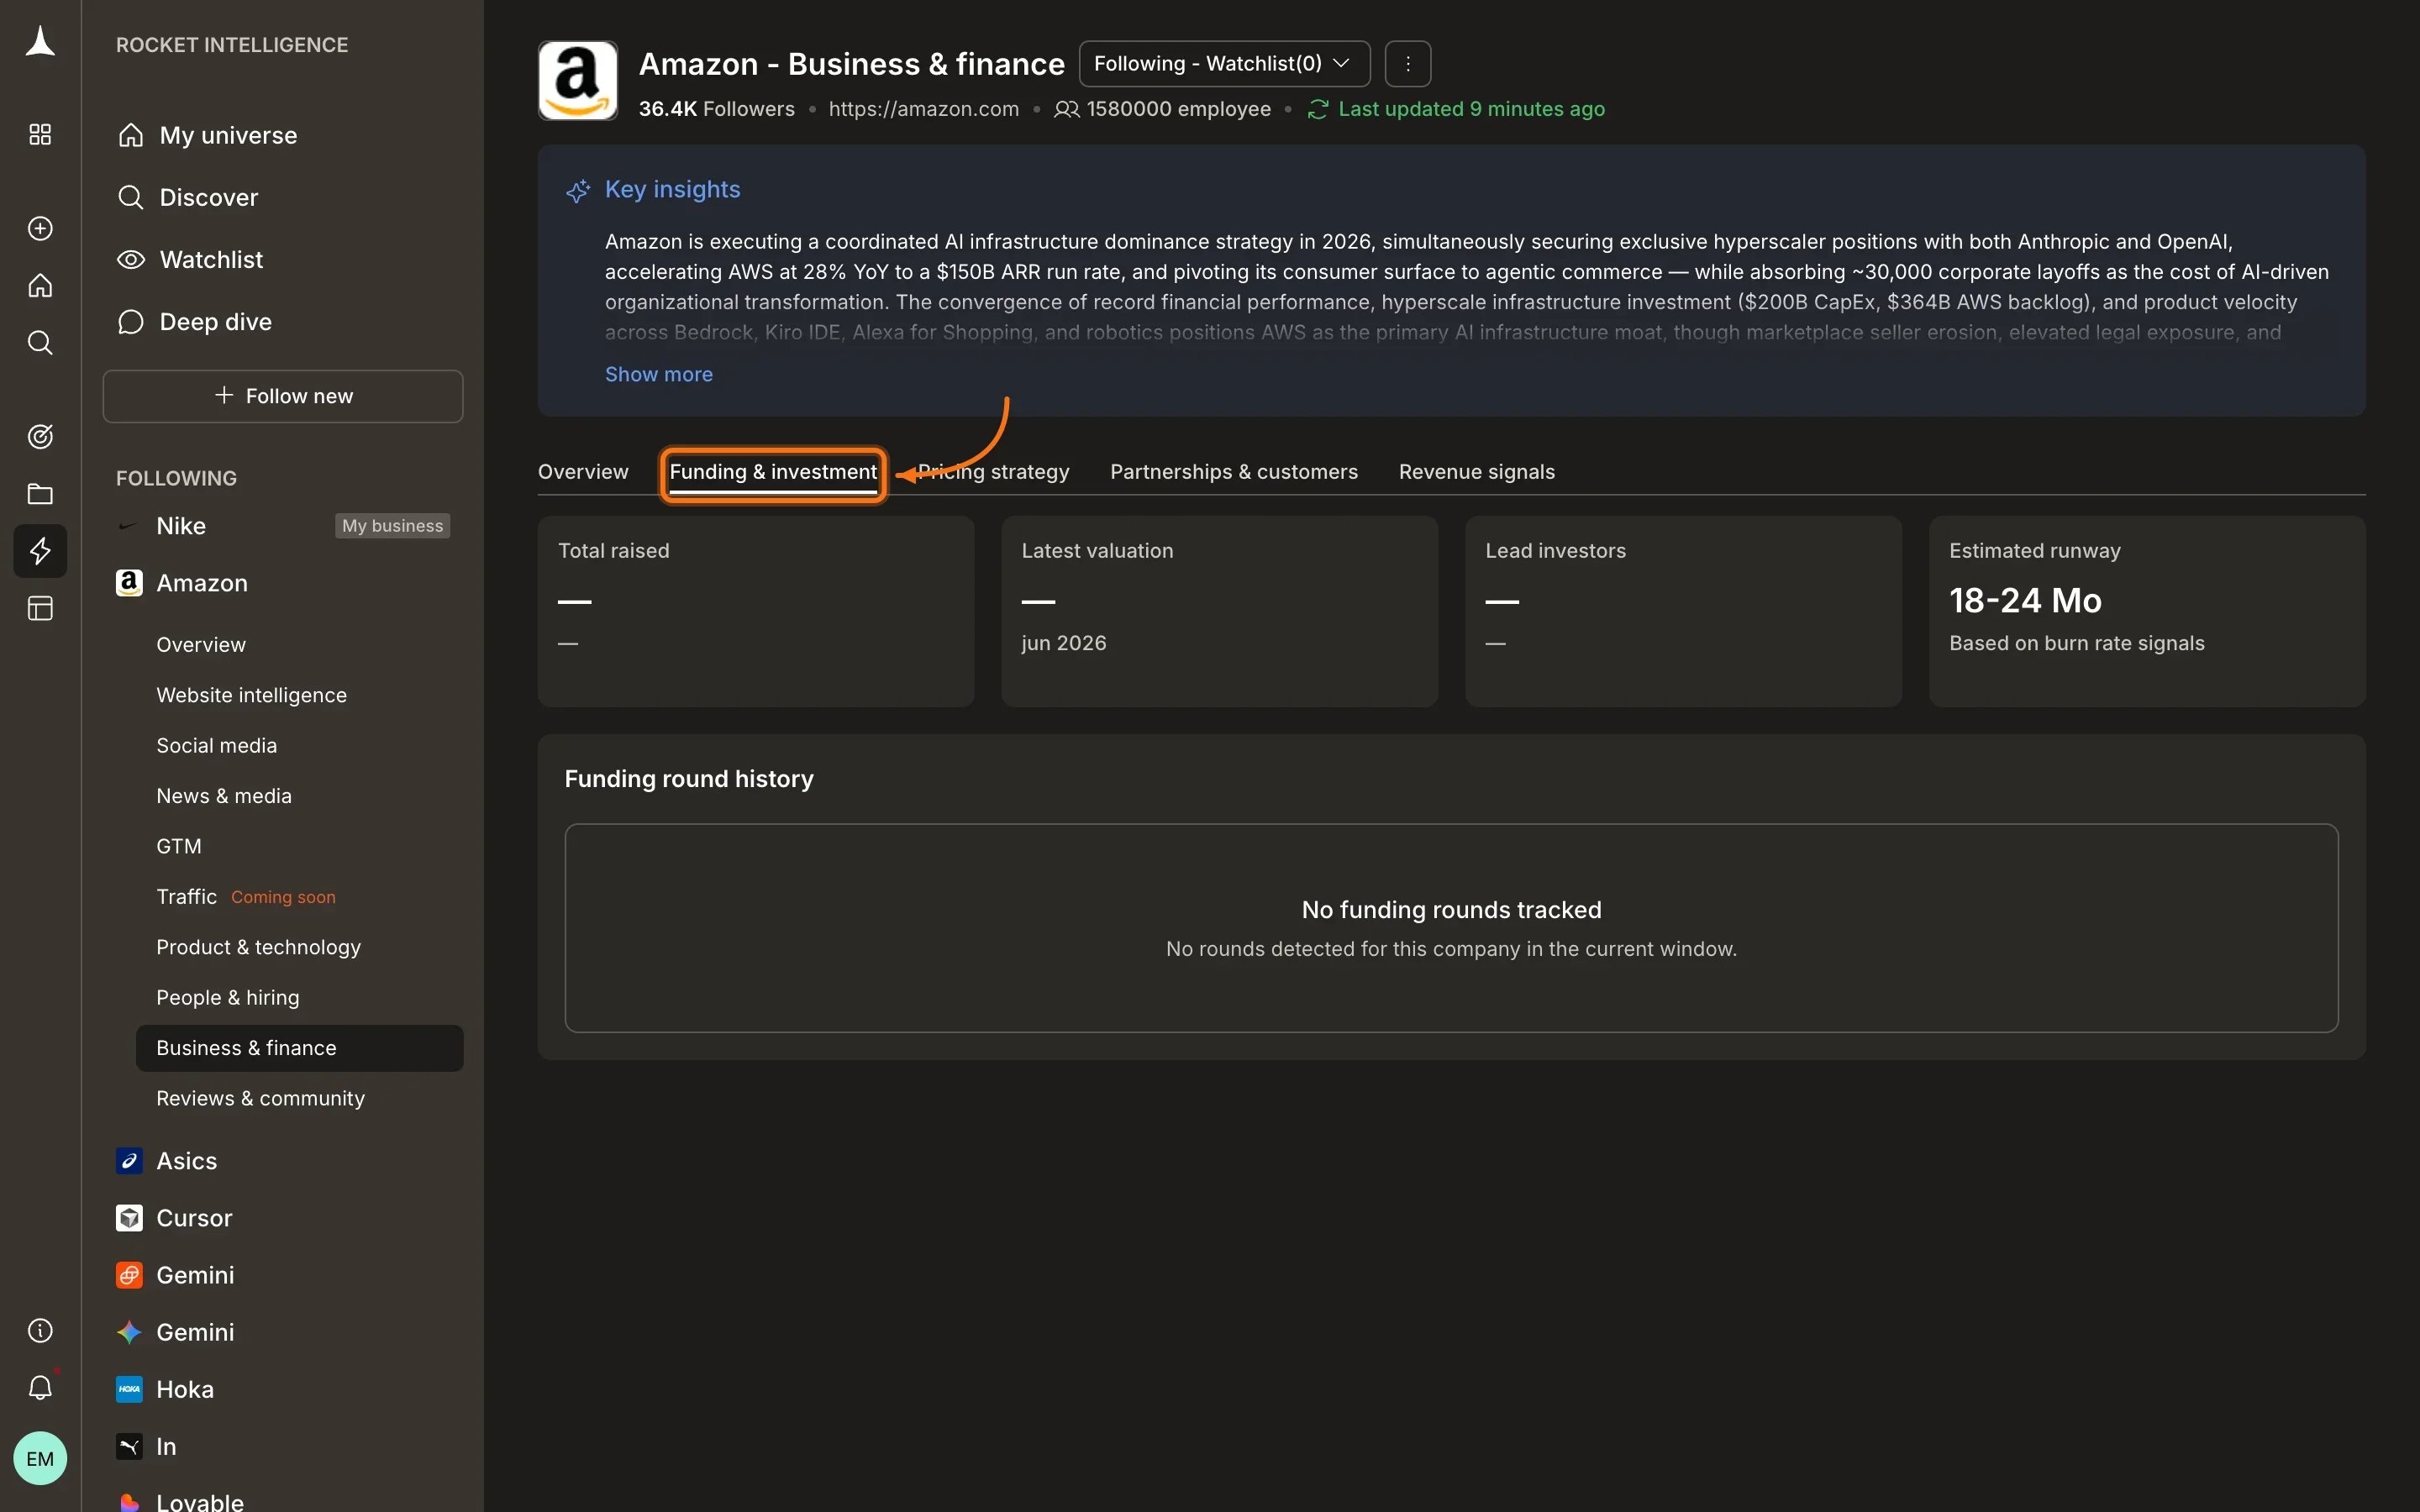Viewport: 2420px width, 1512px height.
Task: Open the https://amazon.com link
Action: click(923, 109)
